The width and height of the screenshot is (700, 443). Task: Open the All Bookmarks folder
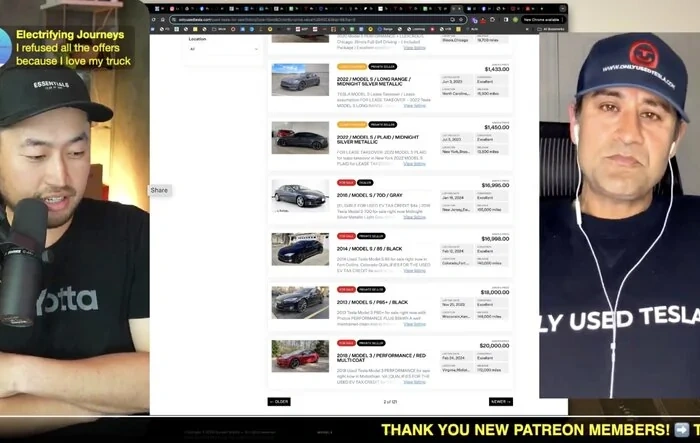(x=551, y=29)
